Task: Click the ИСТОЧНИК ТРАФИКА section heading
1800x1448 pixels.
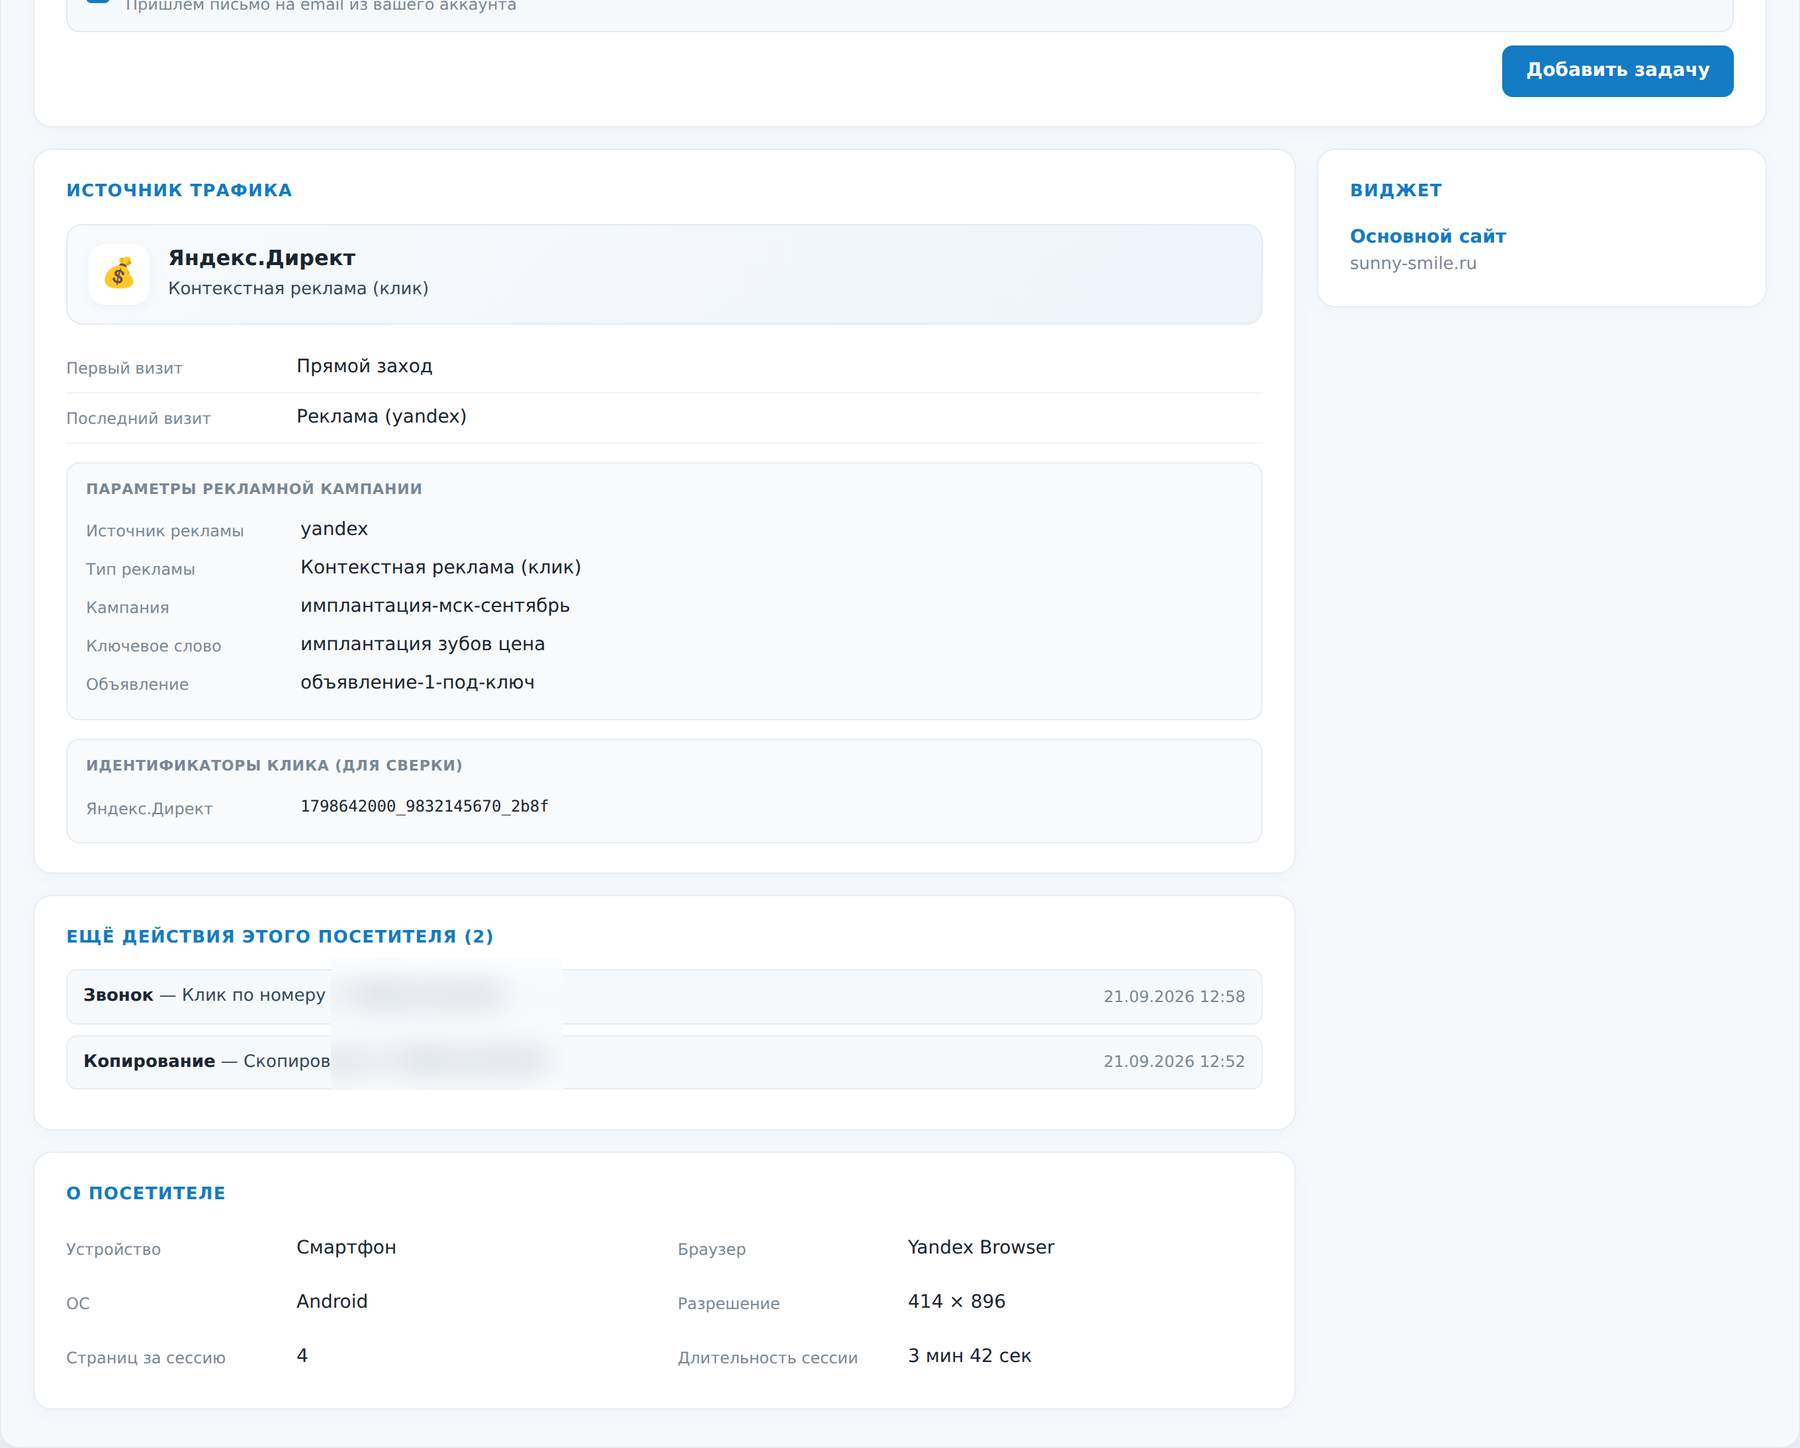Action: pos(179,190)
